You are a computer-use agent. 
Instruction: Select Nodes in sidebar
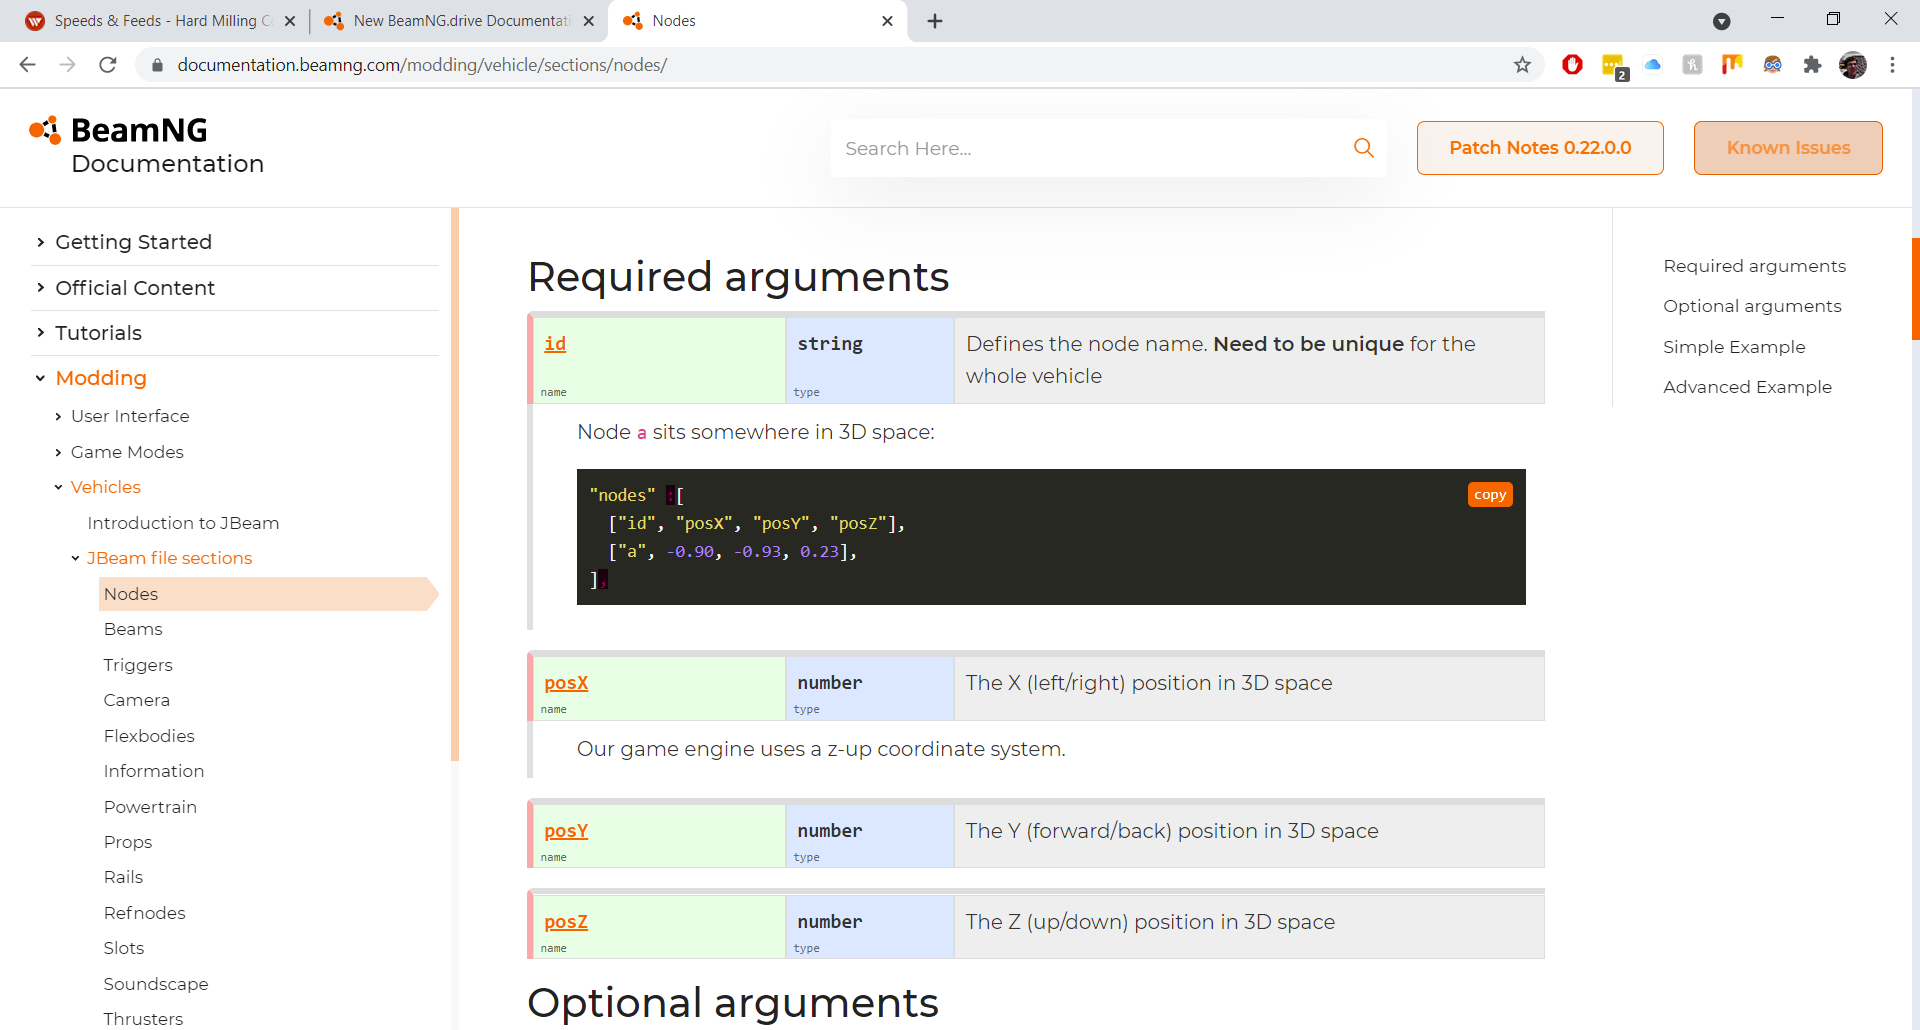[x=268, y=594]
